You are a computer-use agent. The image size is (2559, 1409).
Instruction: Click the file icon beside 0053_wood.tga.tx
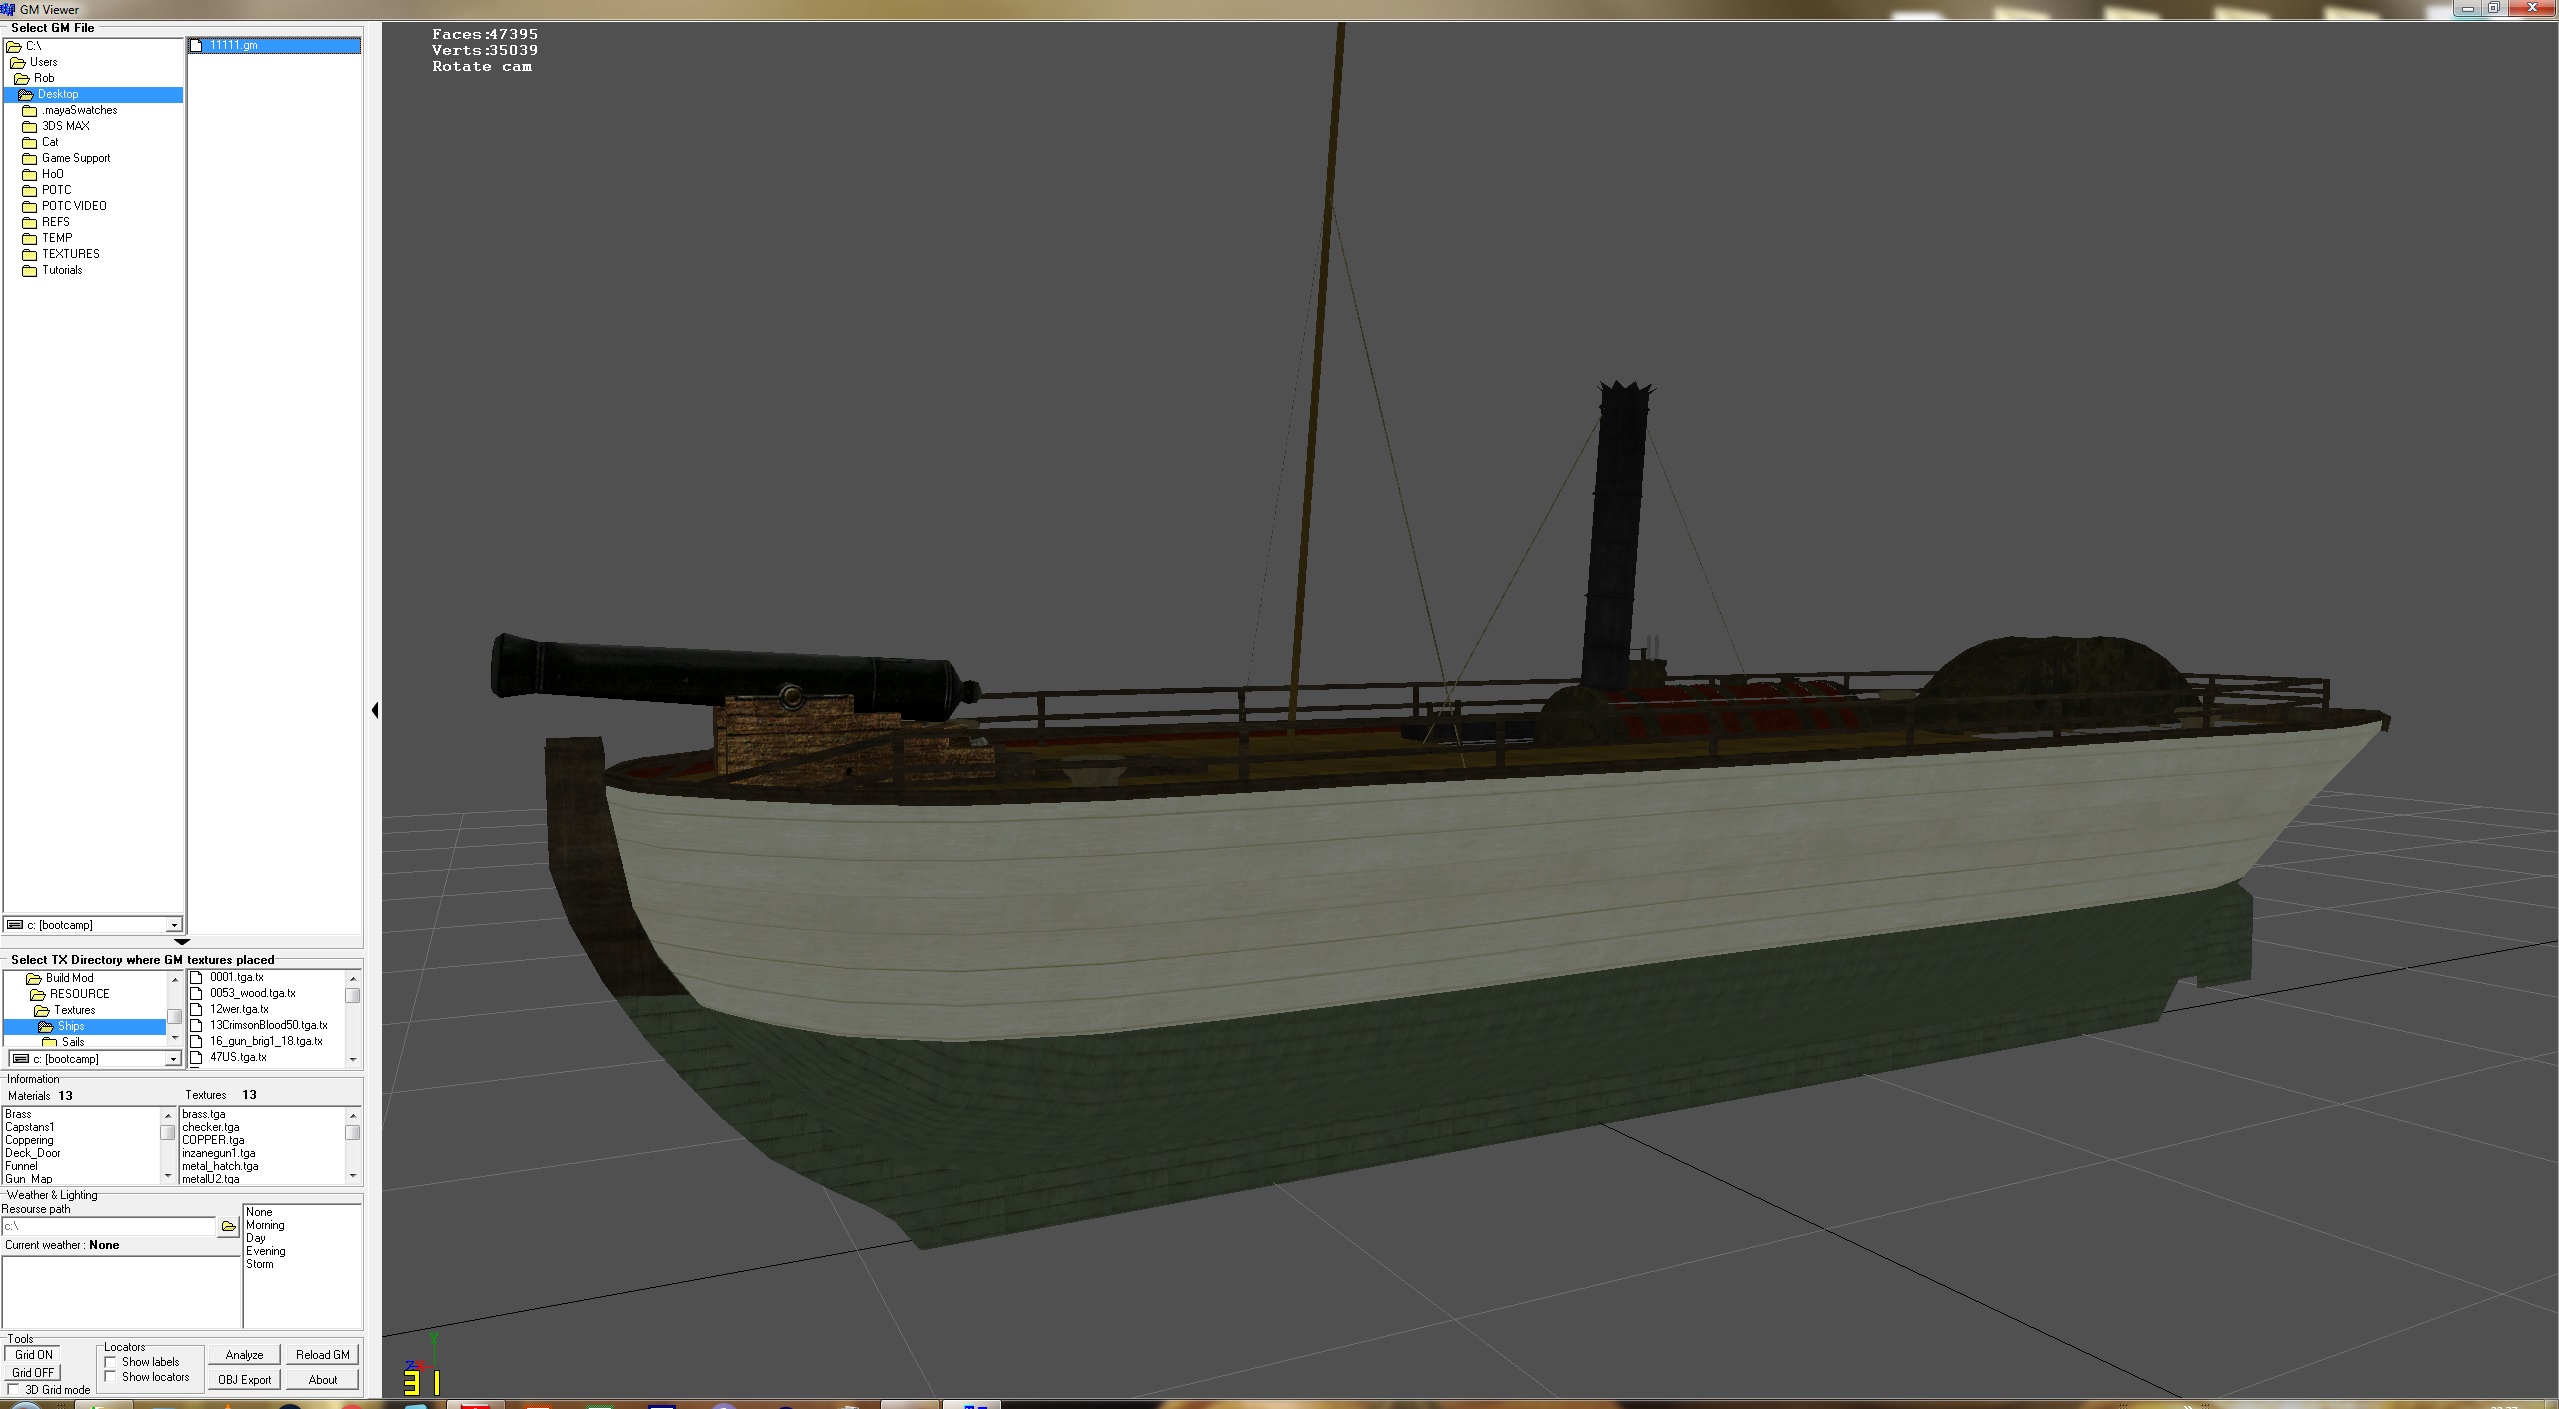coord(196,993)
